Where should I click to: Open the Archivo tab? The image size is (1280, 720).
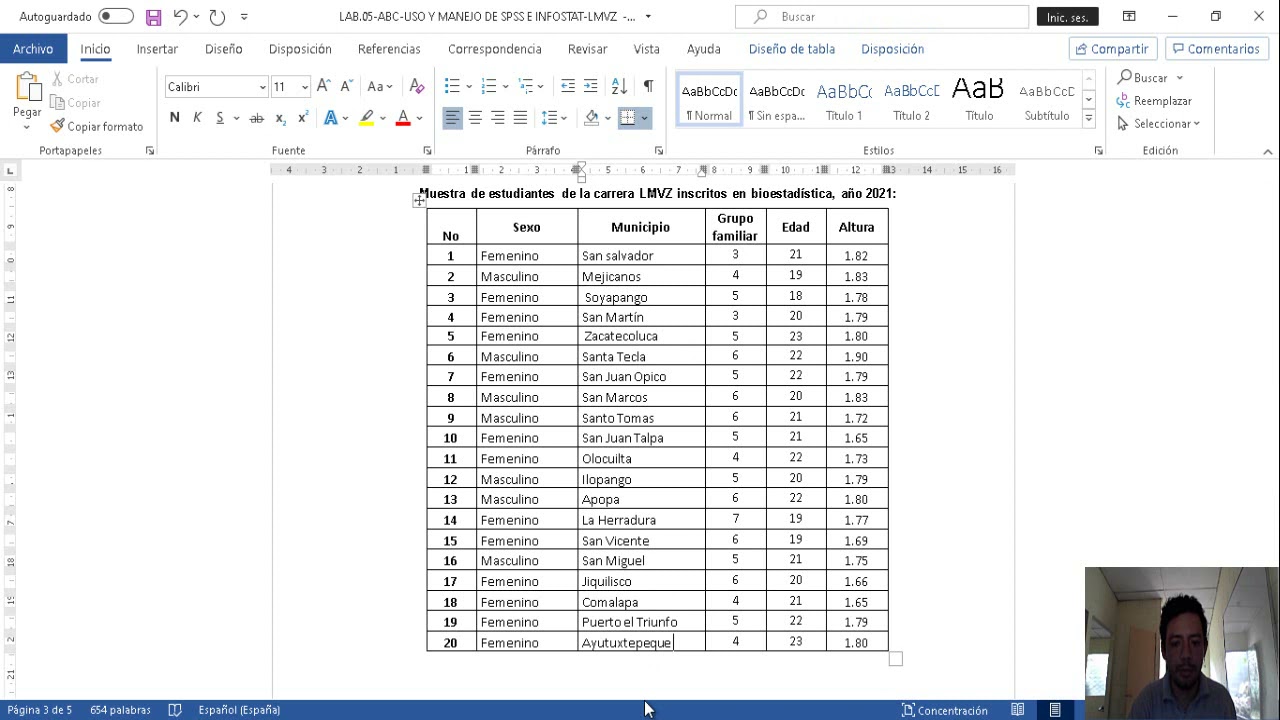coord(33,49)
